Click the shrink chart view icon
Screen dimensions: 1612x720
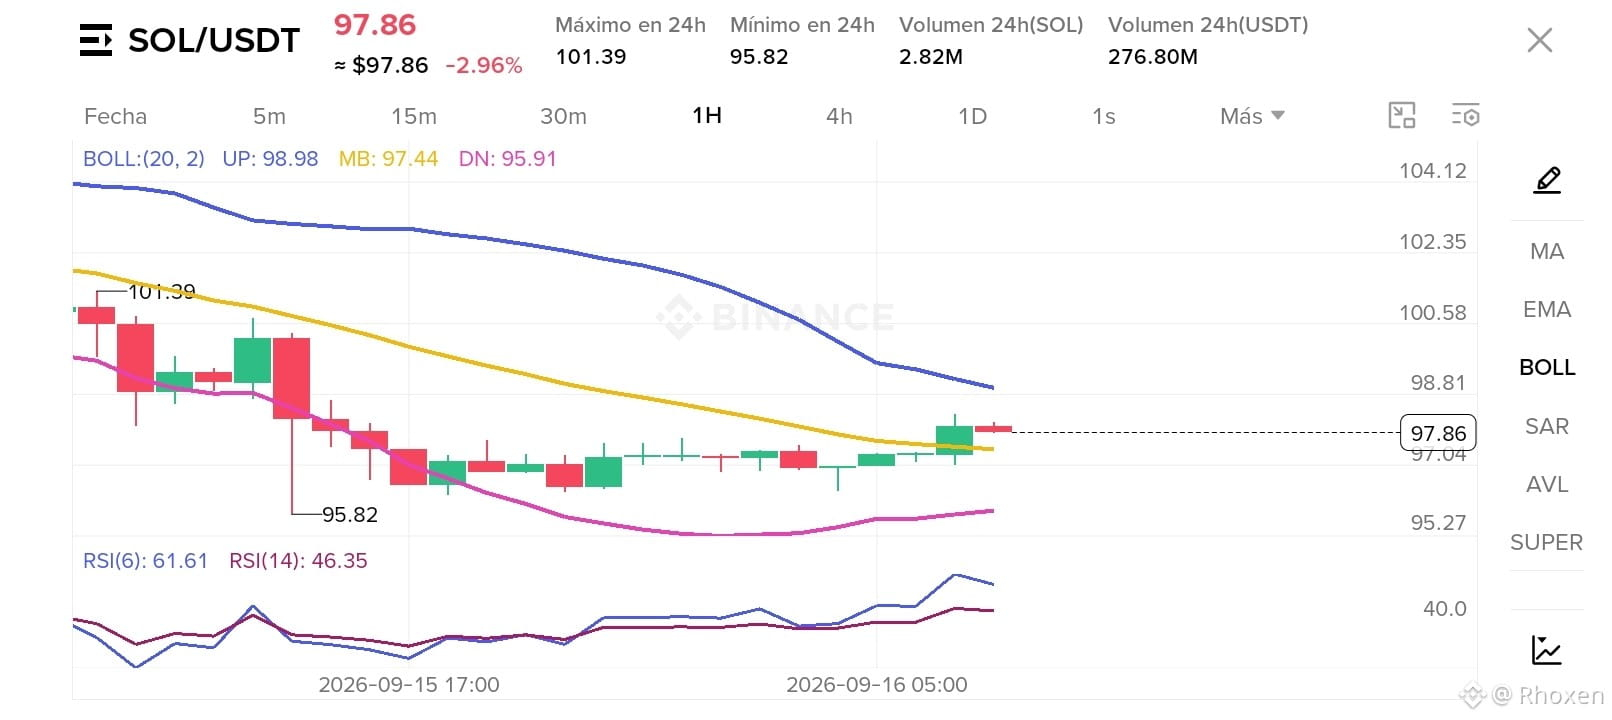click(1402, 115)
